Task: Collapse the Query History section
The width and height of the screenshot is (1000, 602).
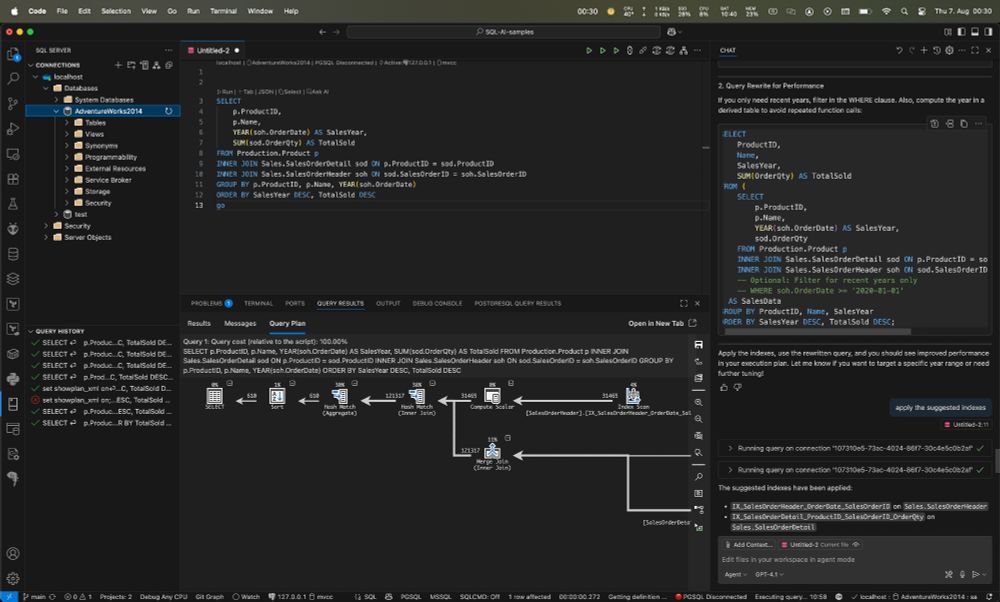Action: tap(30, 332)
